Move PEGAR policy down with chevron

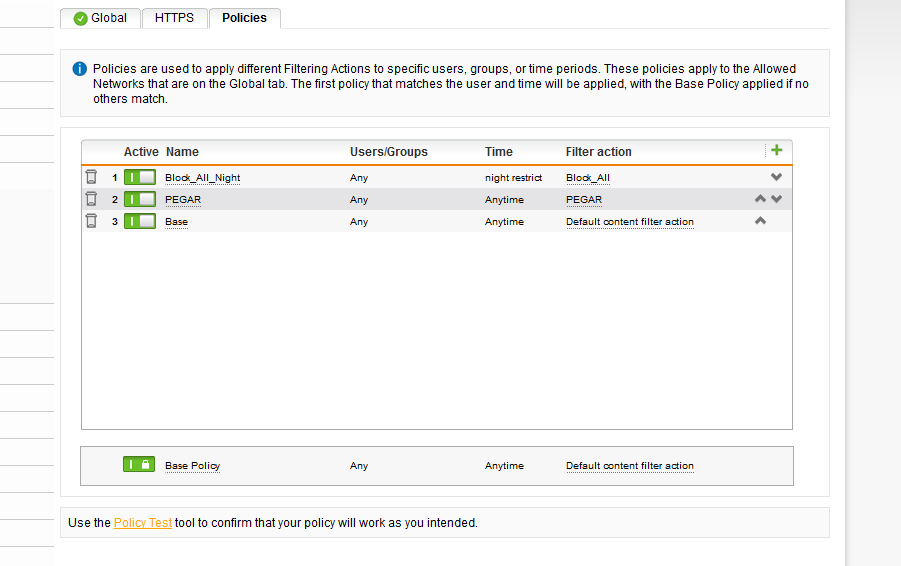click(x=776, y=199)
